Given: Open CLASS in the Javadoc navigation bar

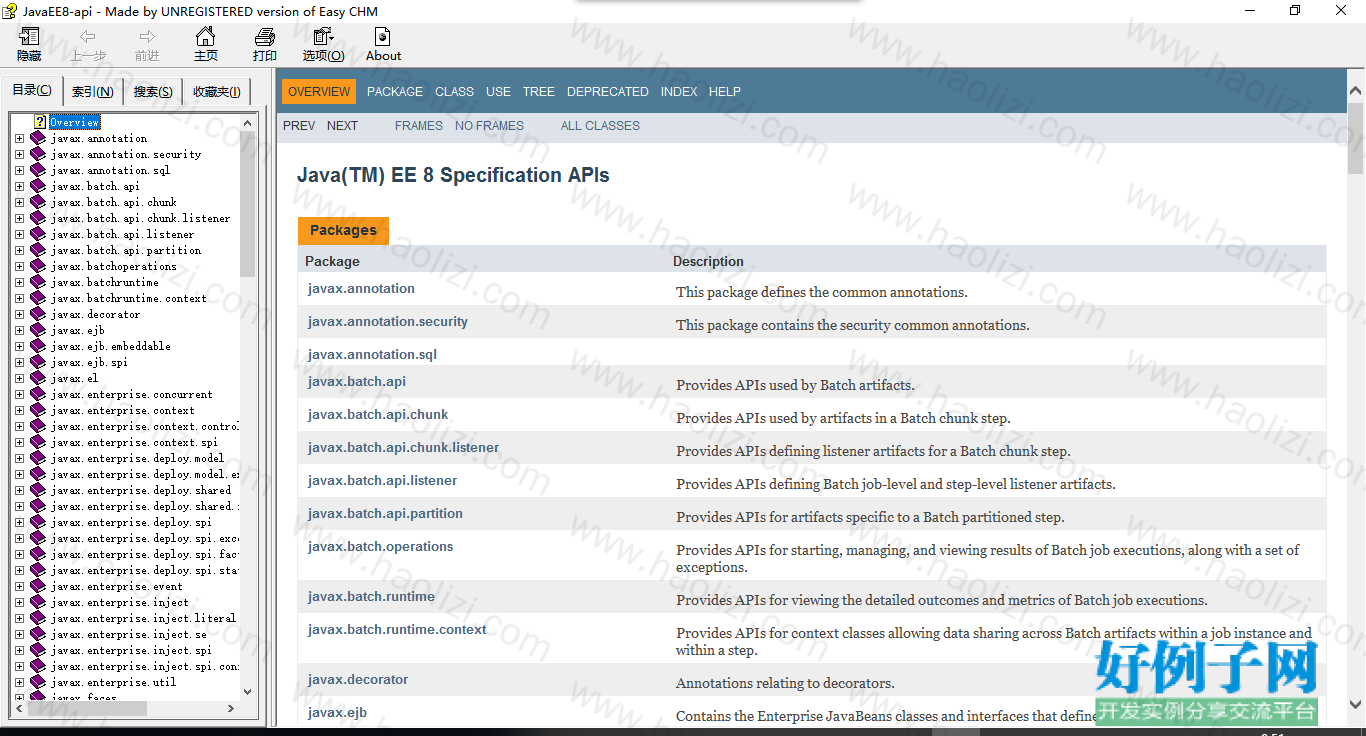Looking at the screenshot, I should (x=454, y=91).
